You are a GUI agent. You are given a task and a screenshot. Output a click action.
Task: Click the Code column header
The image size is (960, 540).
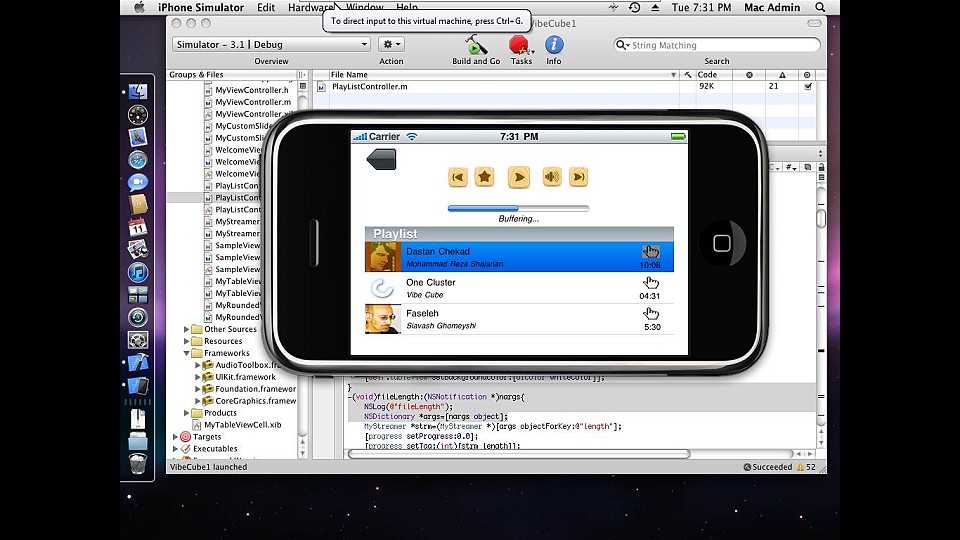[x=714, y=75]
